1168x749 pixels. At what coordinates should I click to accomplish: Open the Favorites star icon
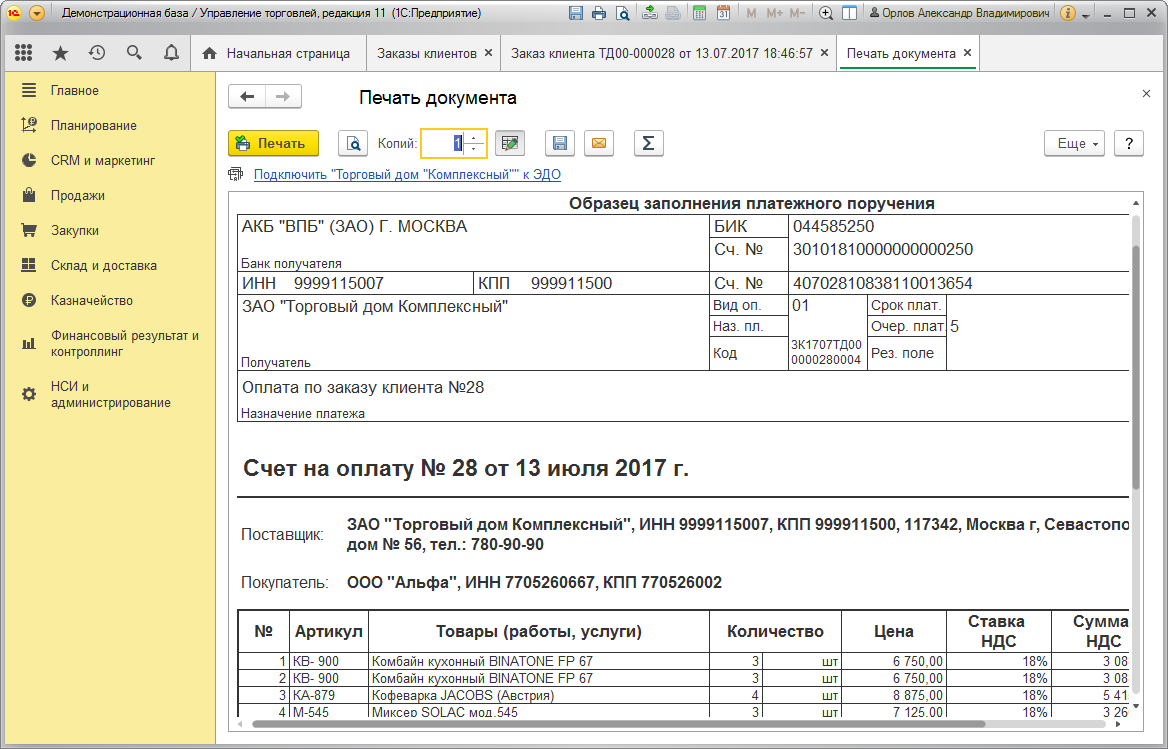60,53
